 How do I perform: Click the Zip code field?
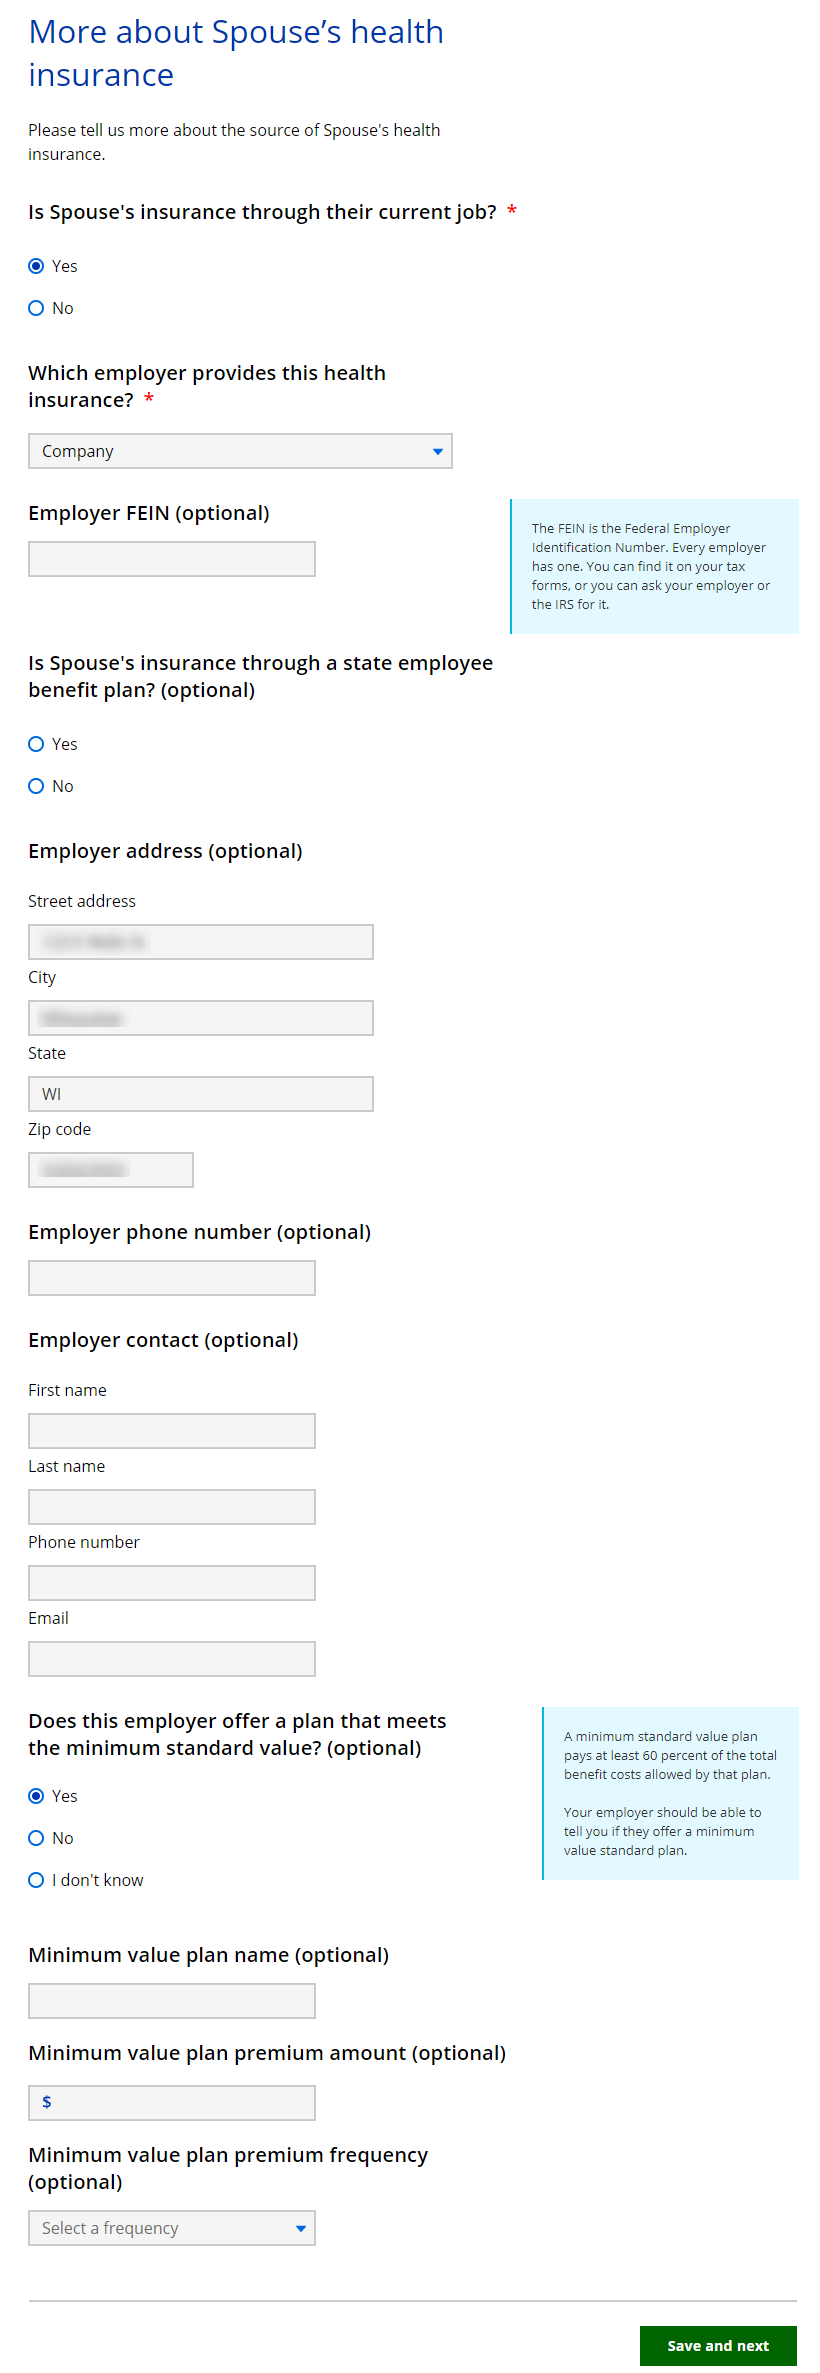tap(111, 1170)
